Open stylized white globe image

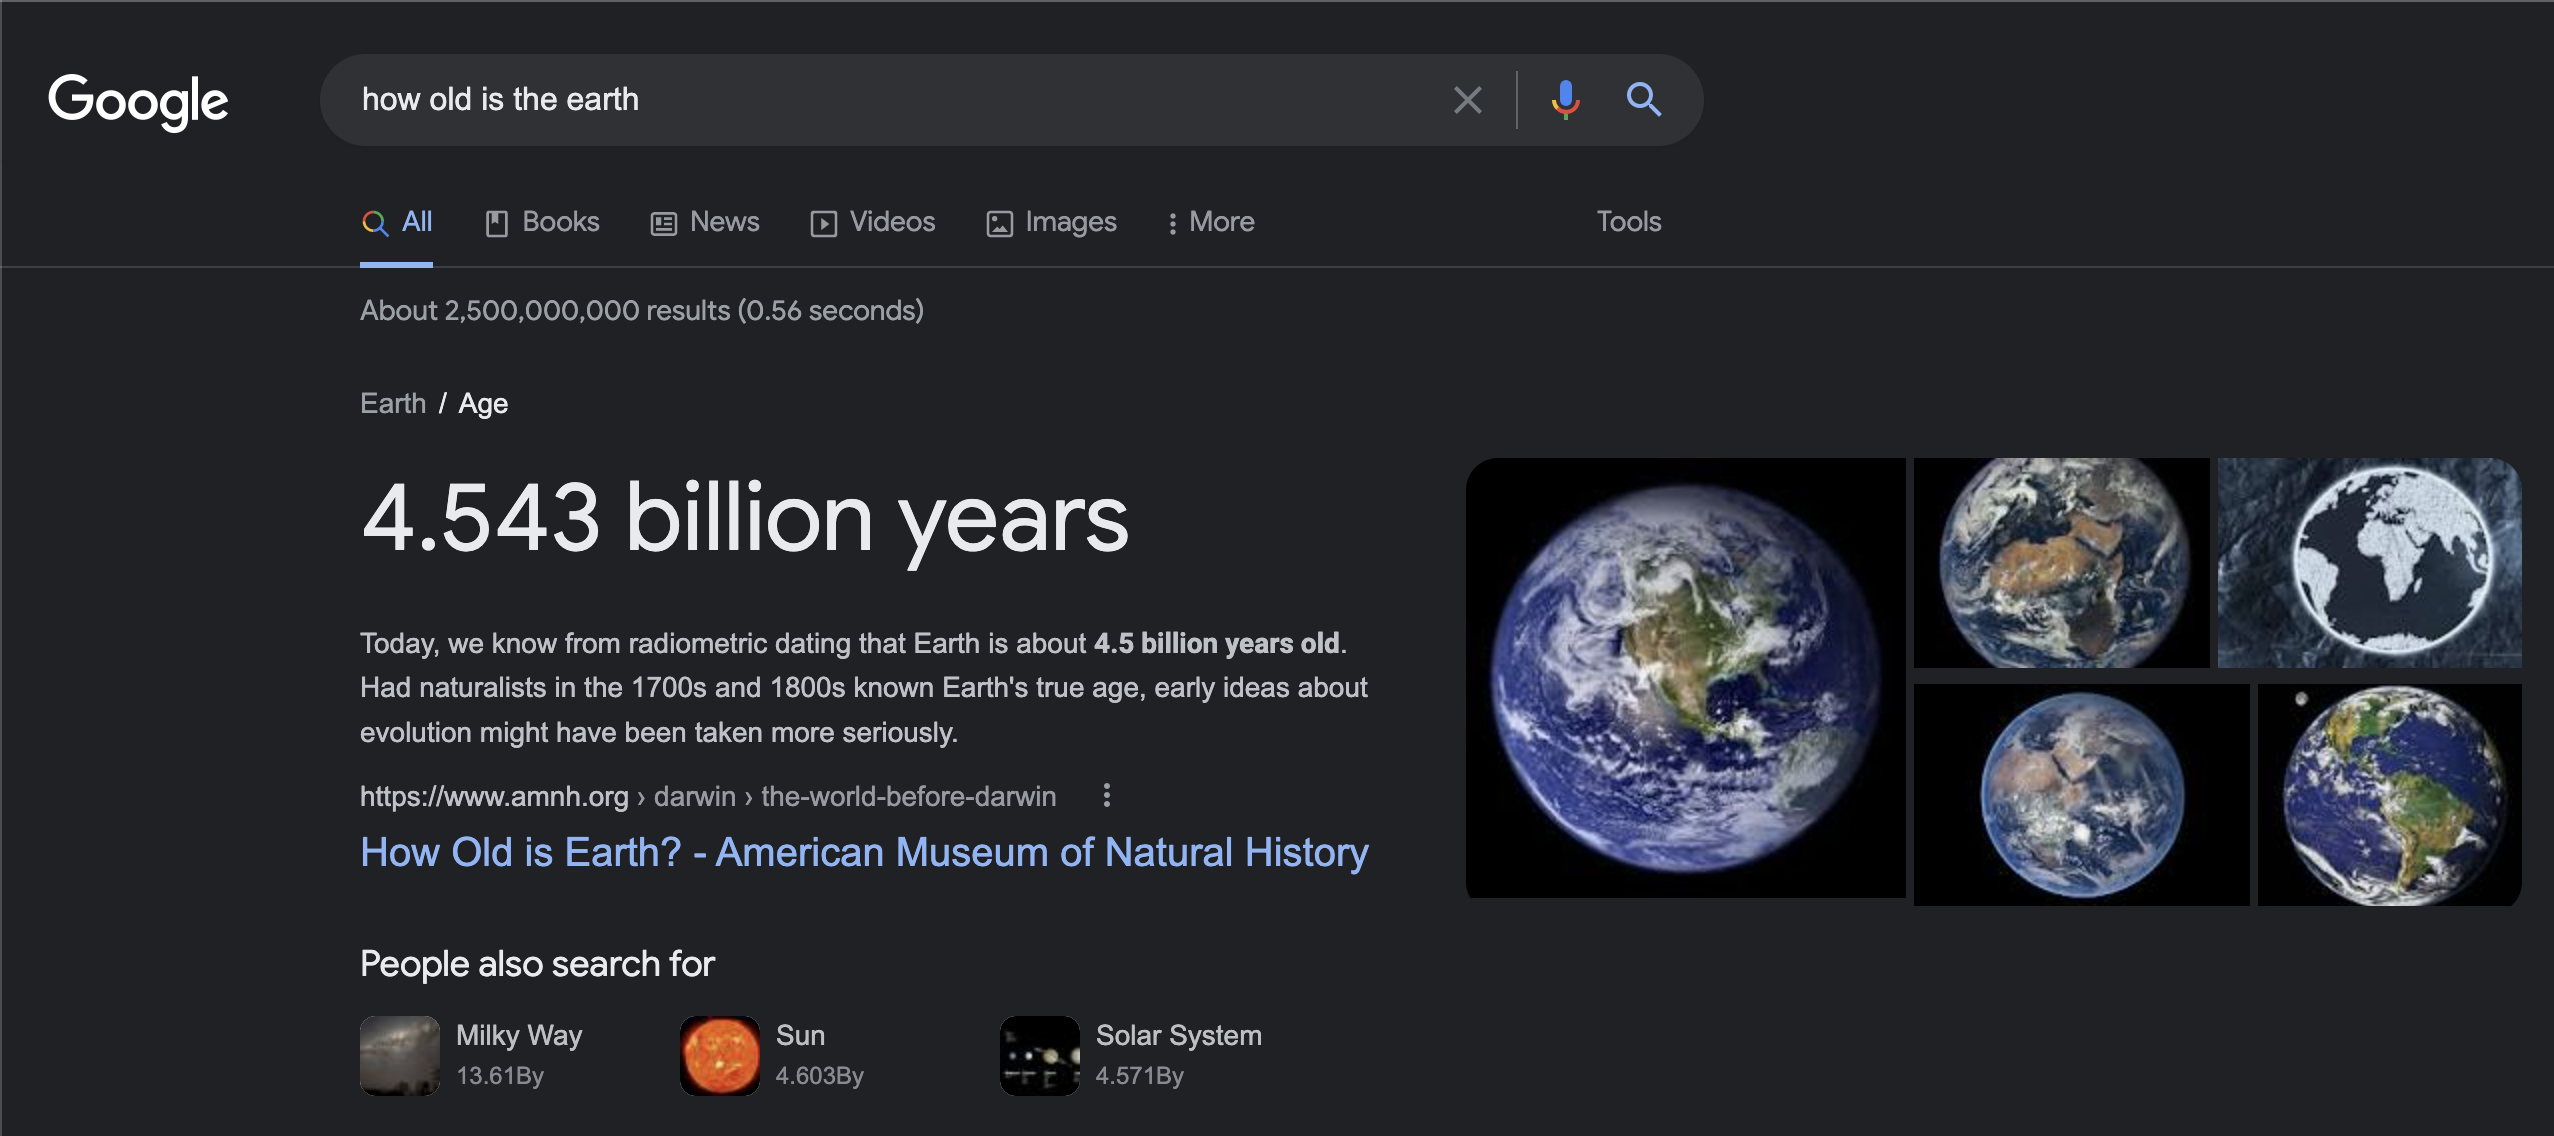point(2369,563)
